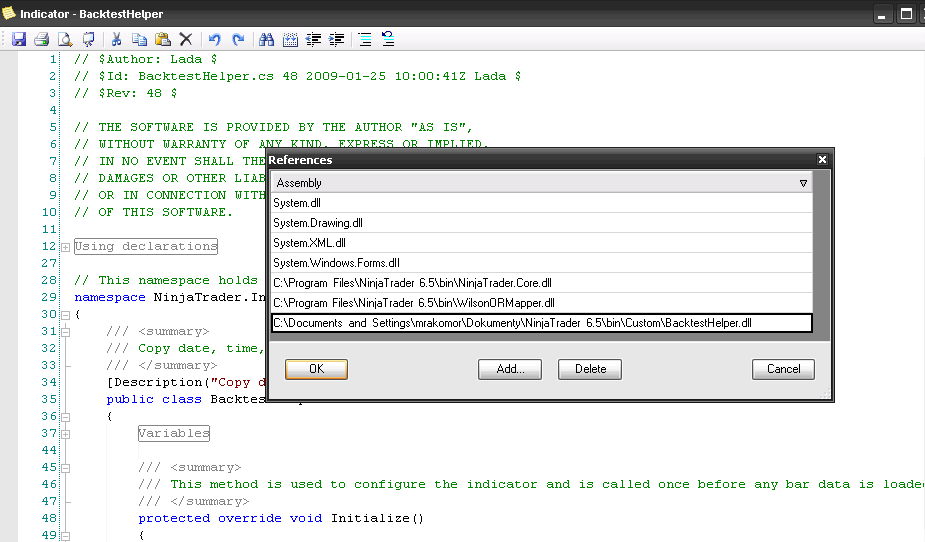
Task: Click OK in the References dialog
Action: pos(316,369)
